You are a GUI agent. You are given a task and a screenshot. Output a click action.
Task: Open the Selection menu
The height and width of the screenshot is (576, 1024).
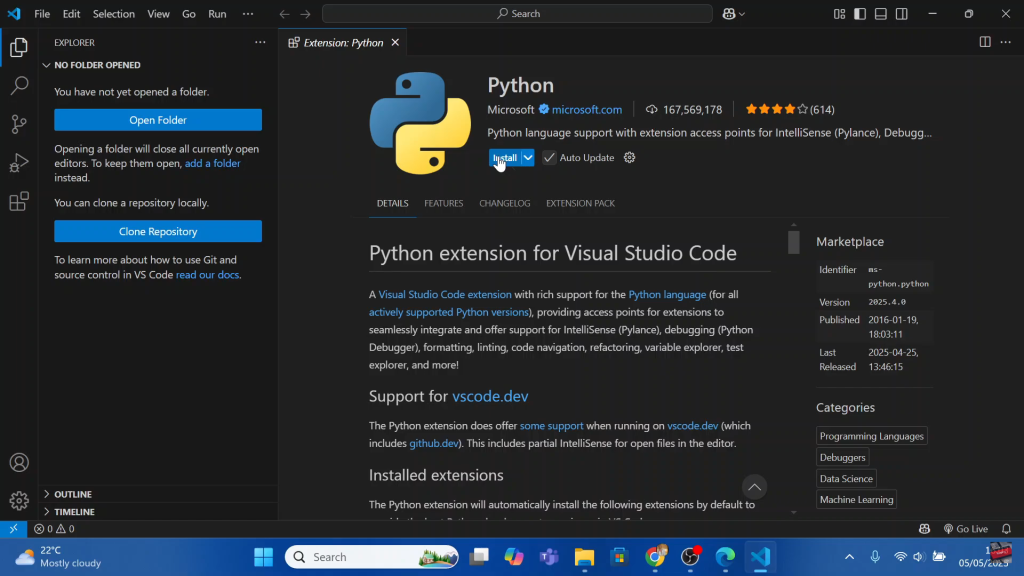point(114,14)
